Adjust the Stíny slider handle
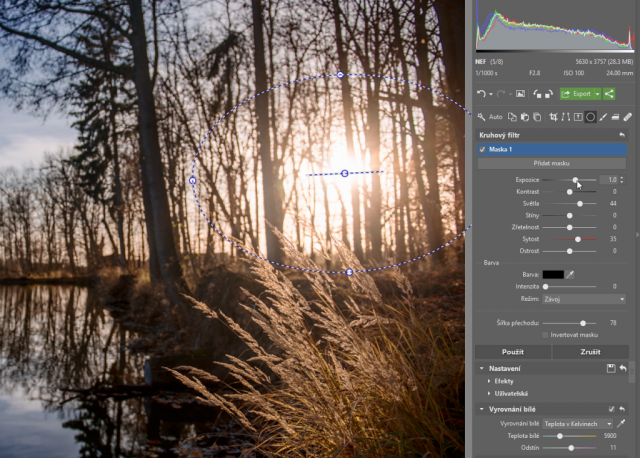 click(x=570, y=216)
